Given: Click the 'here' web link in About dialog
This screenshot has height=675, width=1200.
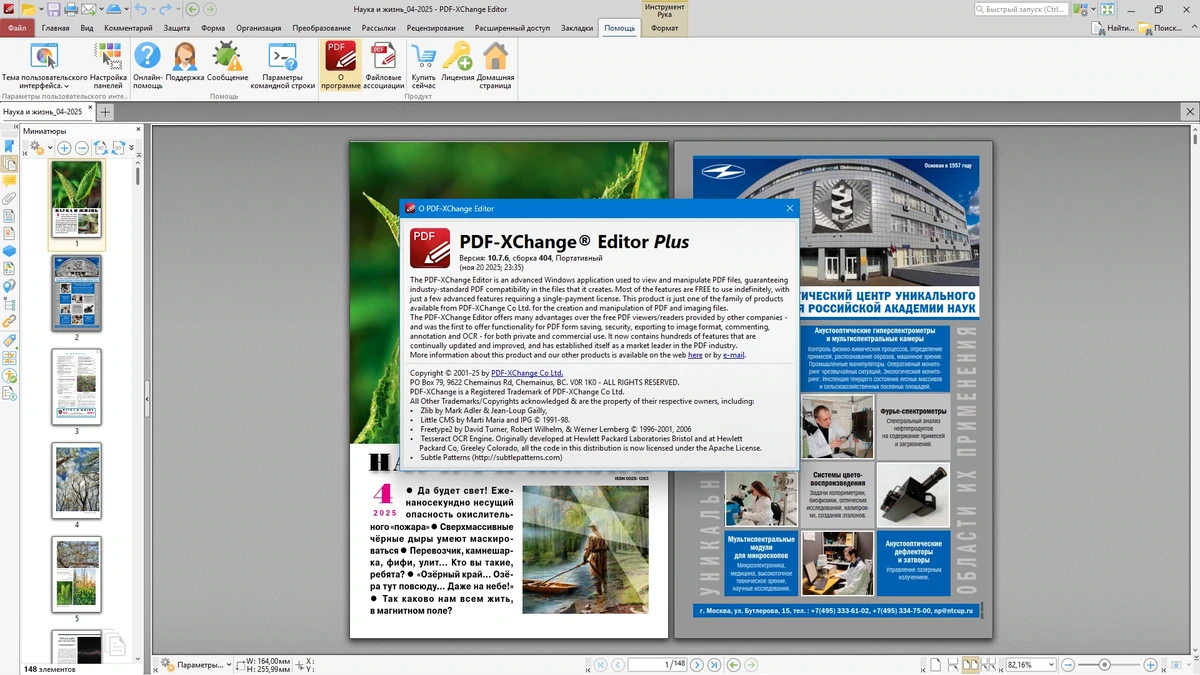Looking at the screenshot, I should [695, 355].
